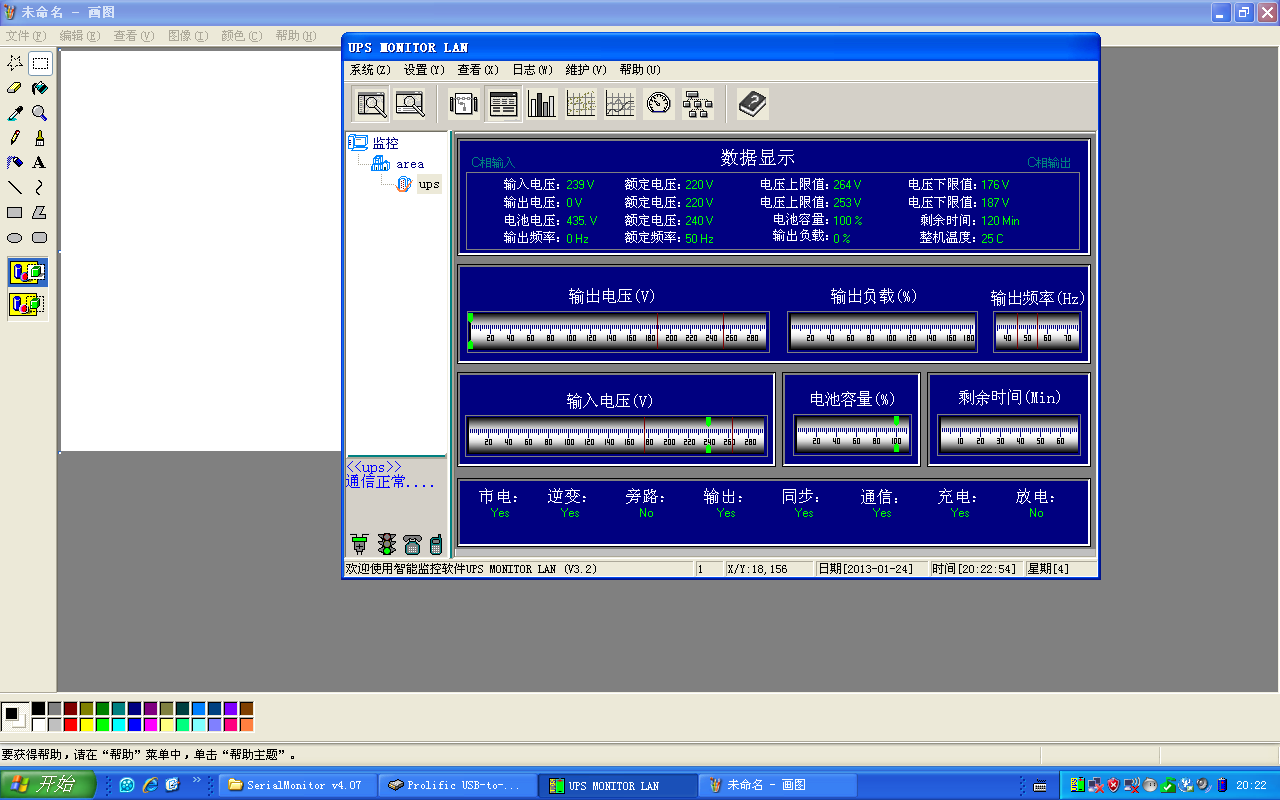This screenshot has height=800, width=1280.
Task: Choose the transparent selection mode option
Action: click(27, 304)
